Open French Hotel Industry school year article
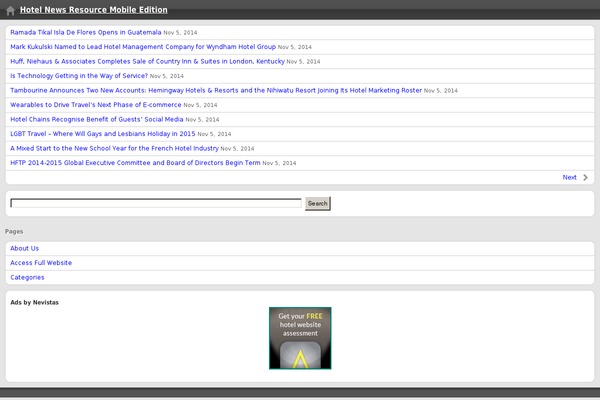 point(114,149)
